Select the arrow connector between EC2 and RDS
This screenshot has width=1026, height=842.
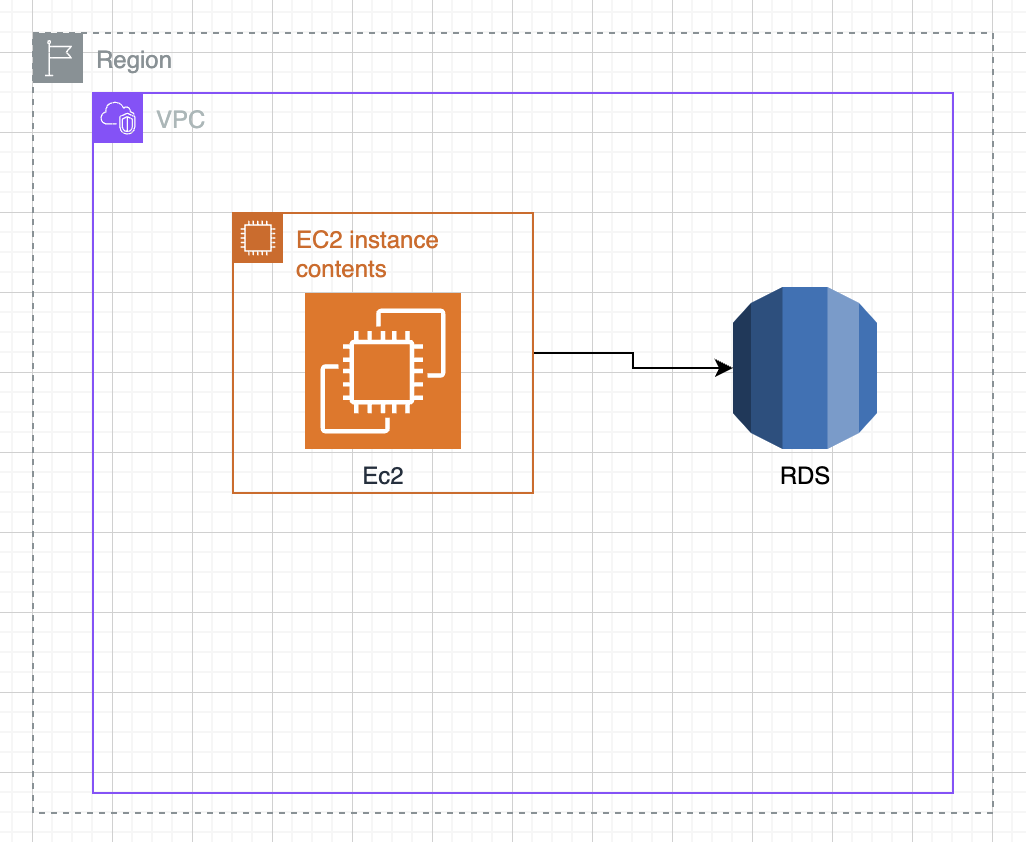tap(633, 360)
